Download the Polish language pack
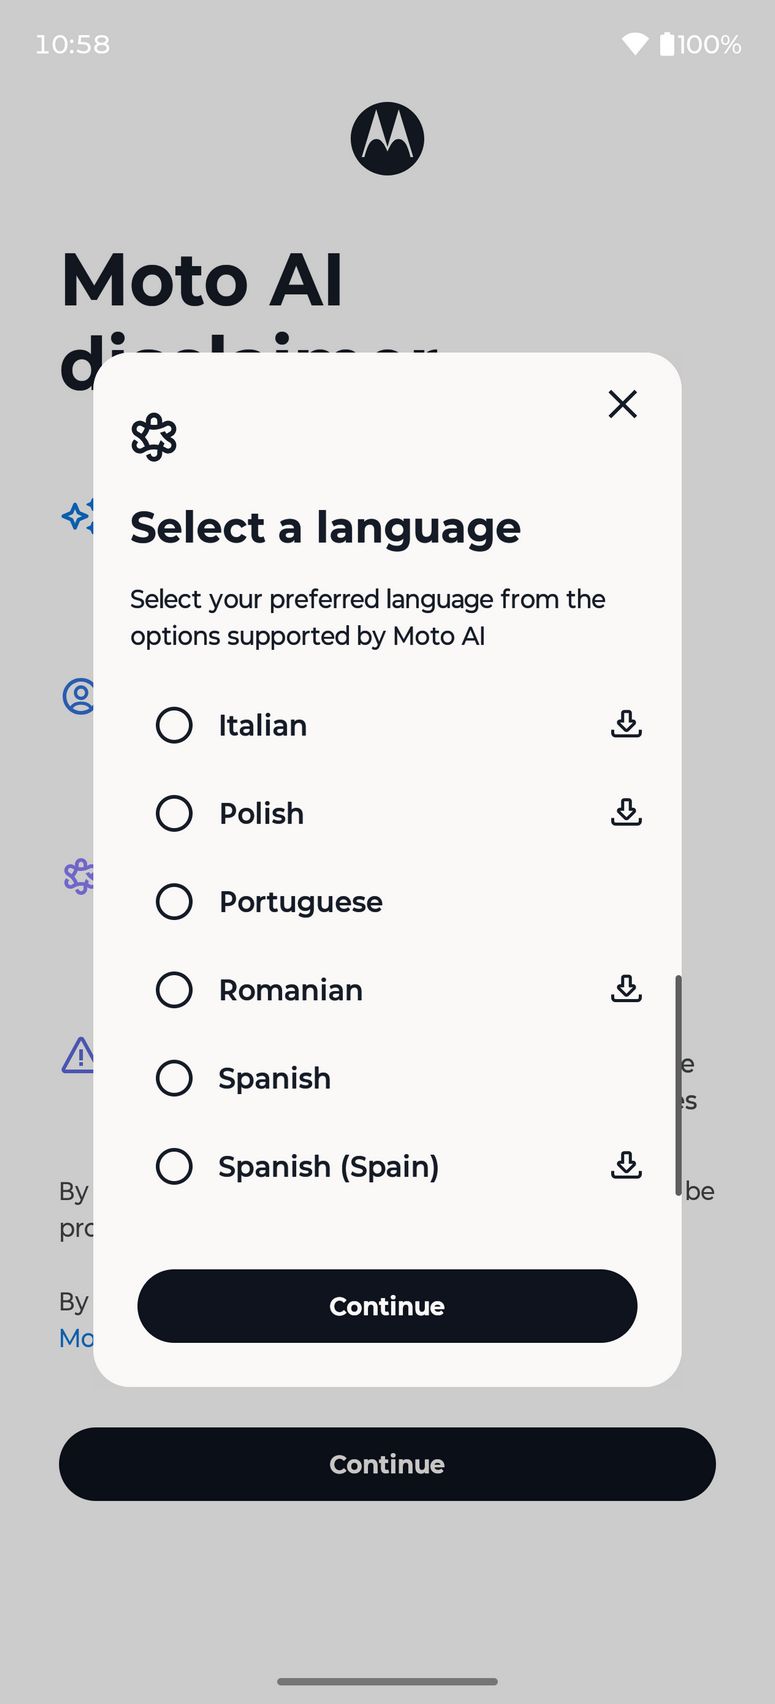 point(626,812)
